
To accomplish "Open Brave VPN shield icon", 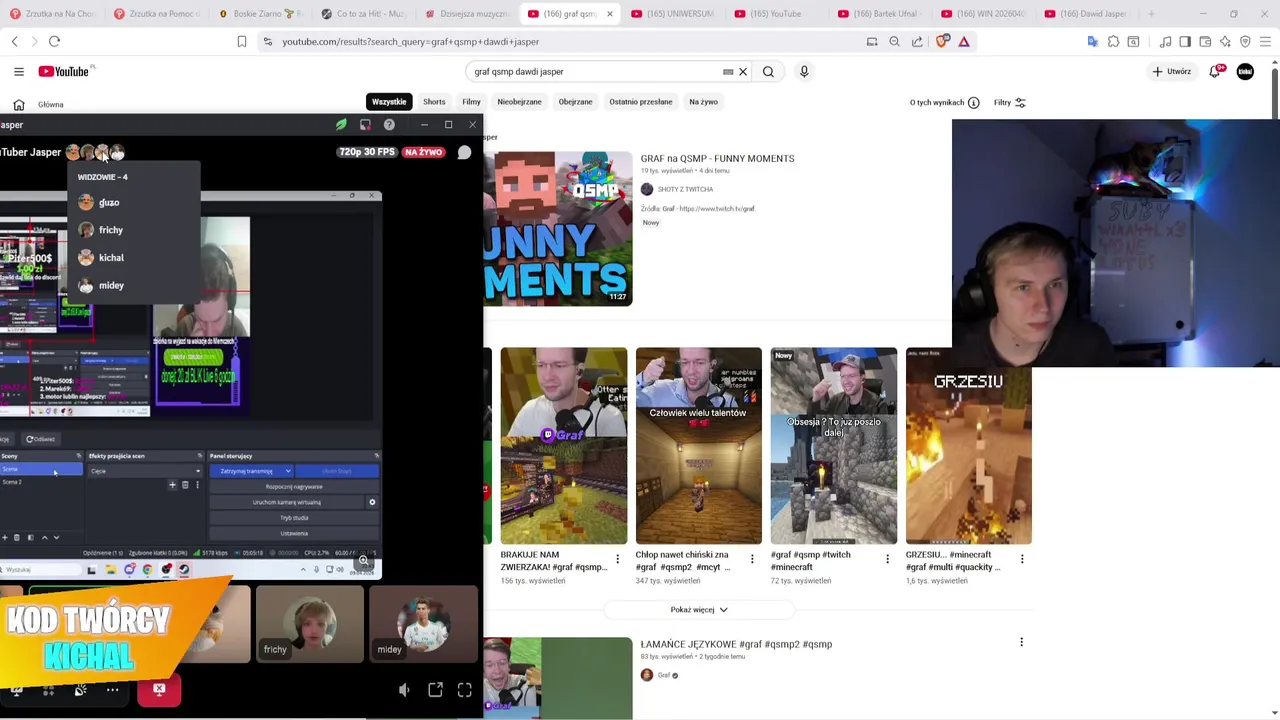I will coord(1245,41).
